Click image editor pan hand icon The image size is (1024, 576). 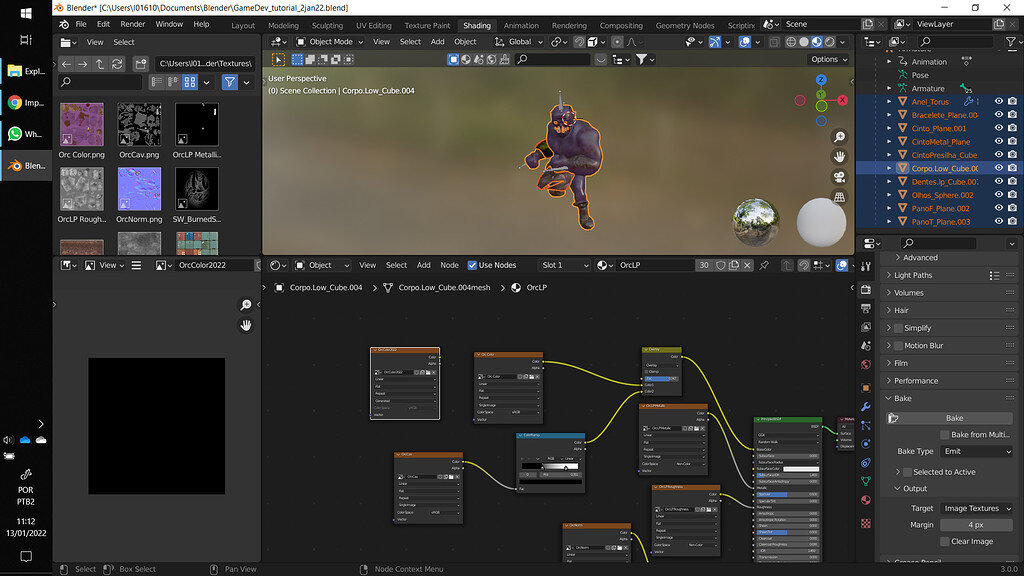click(246, 325)
